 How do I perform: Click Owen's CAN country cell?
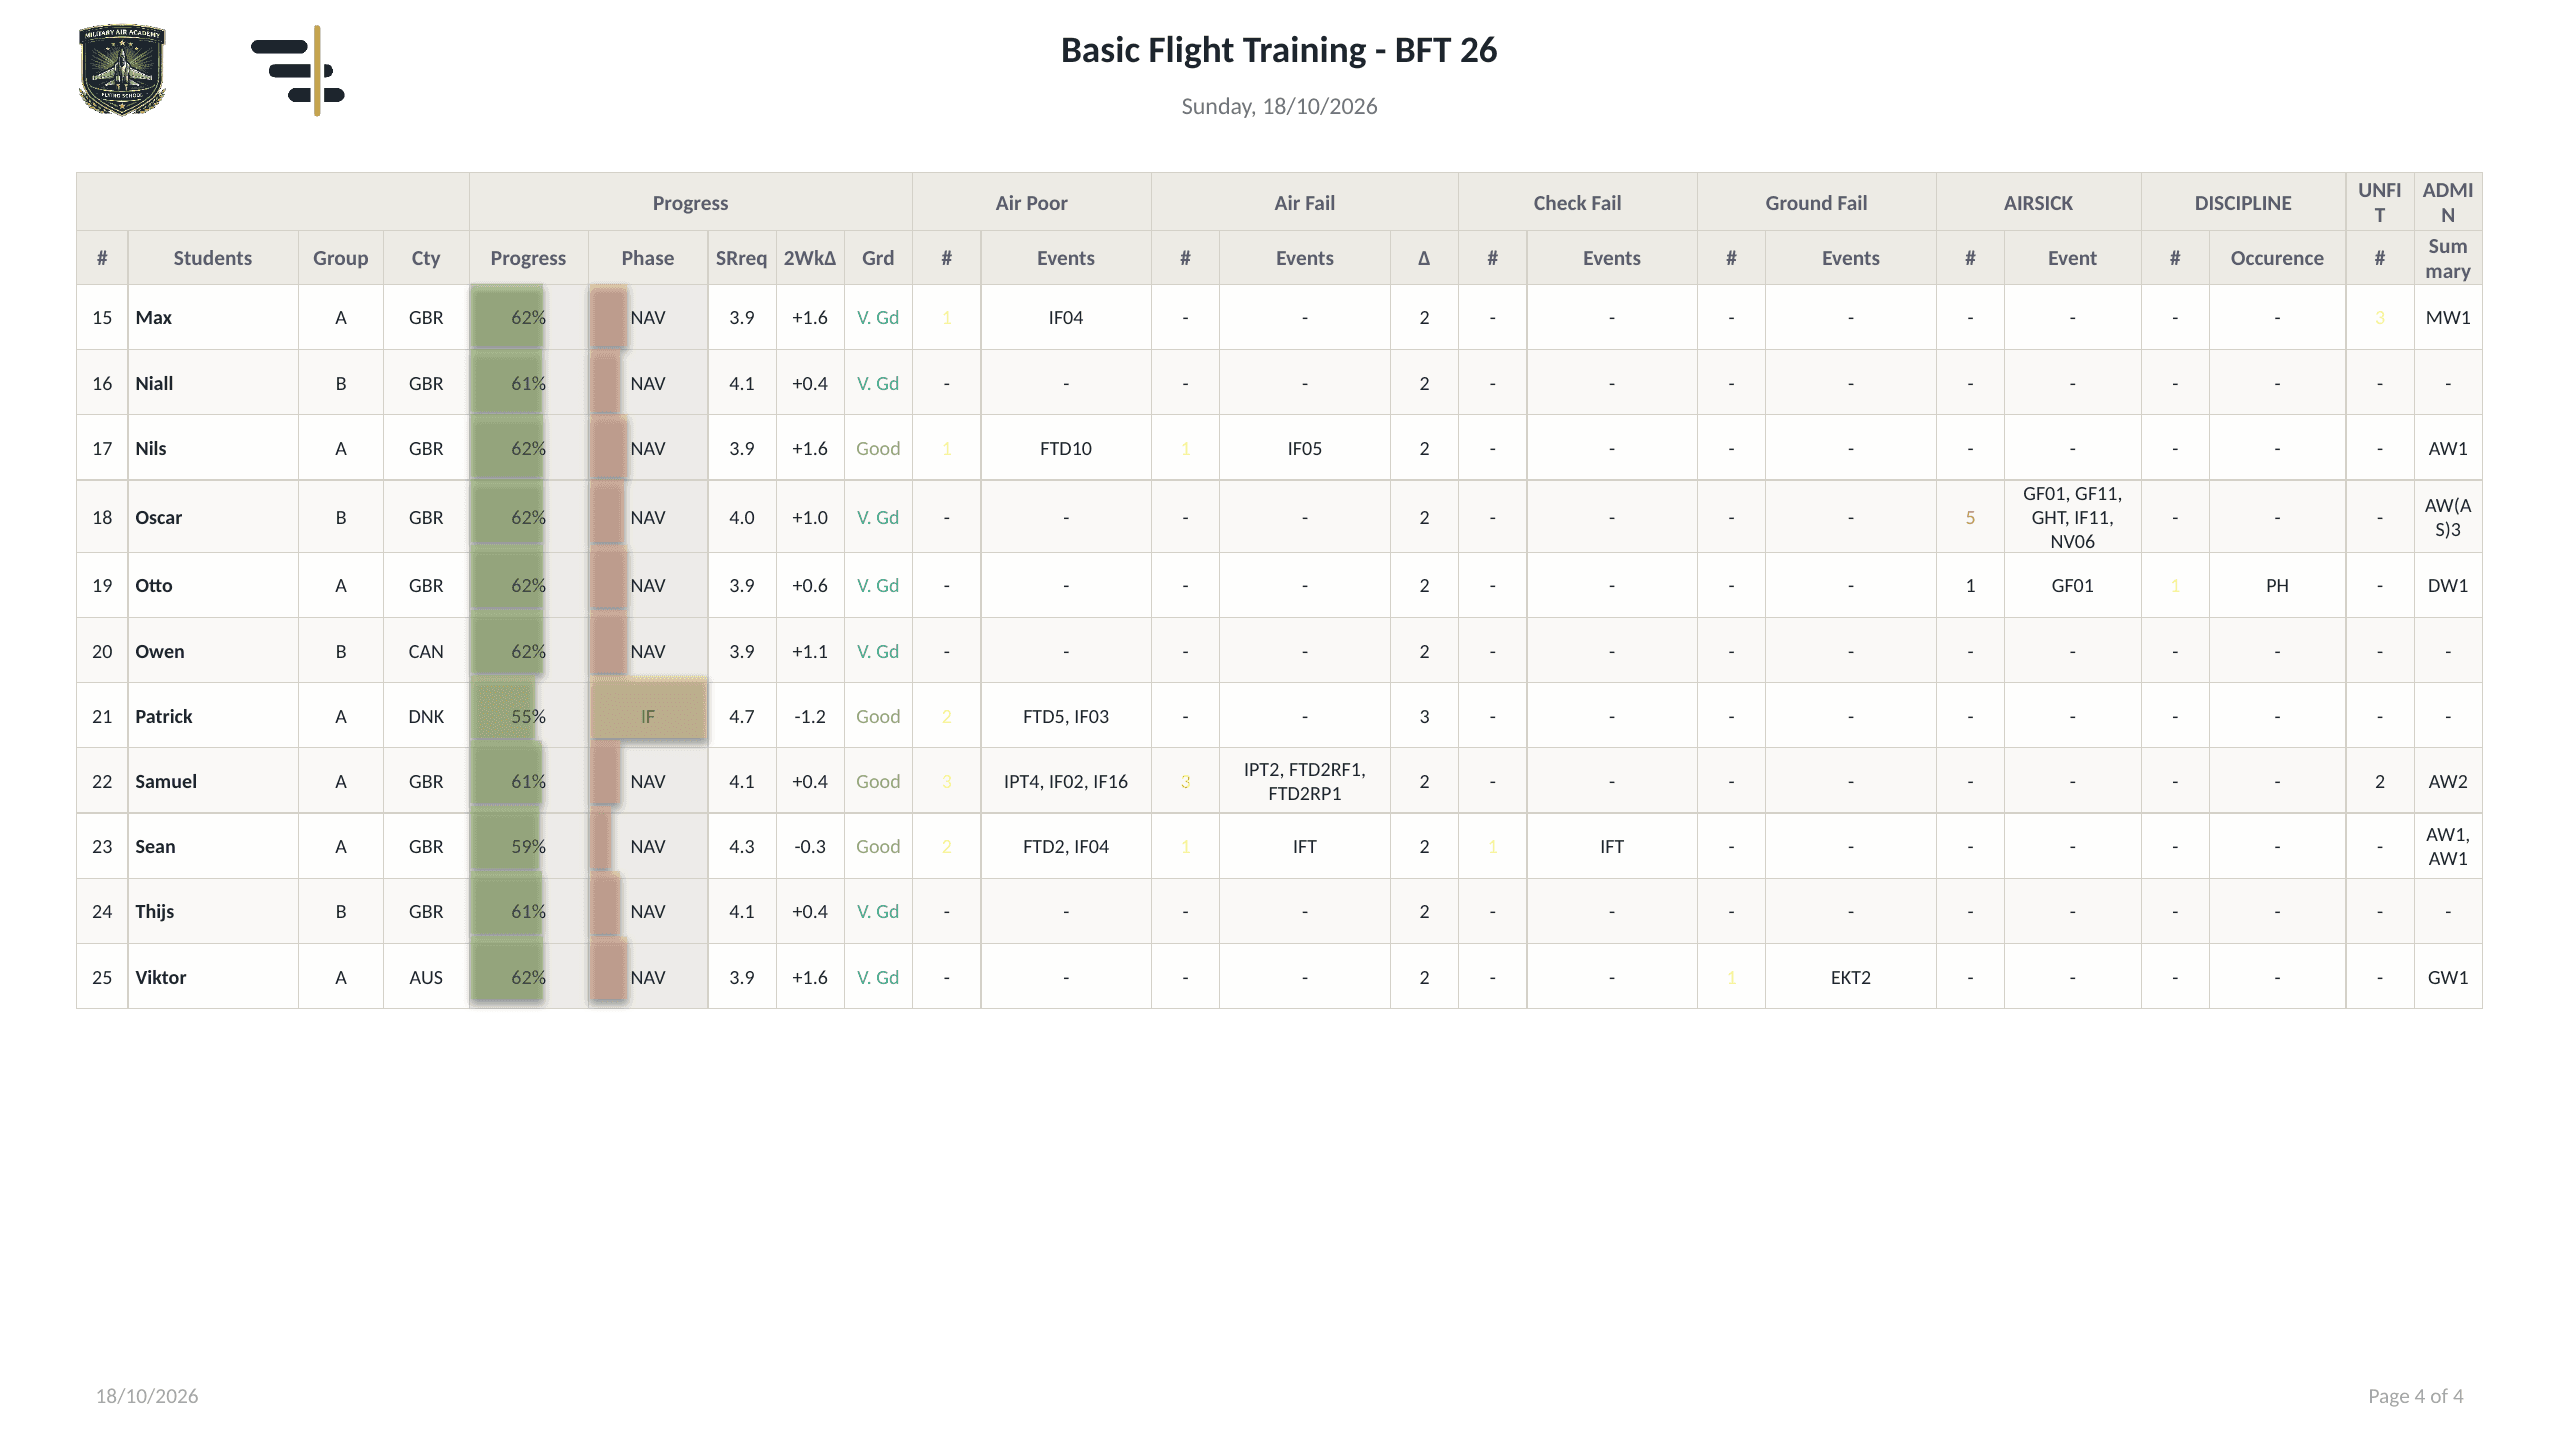pyautogui.click(x=426, y=652)
